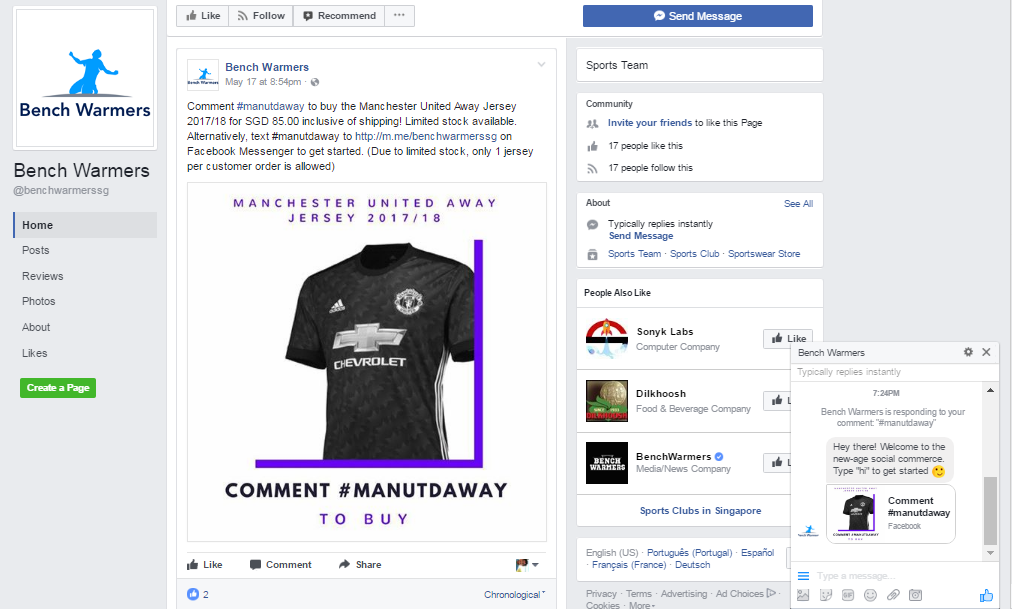Screen dimensions: 1012x609
Task: Like the Manchester United jersey post
Action: click(205, 564)
